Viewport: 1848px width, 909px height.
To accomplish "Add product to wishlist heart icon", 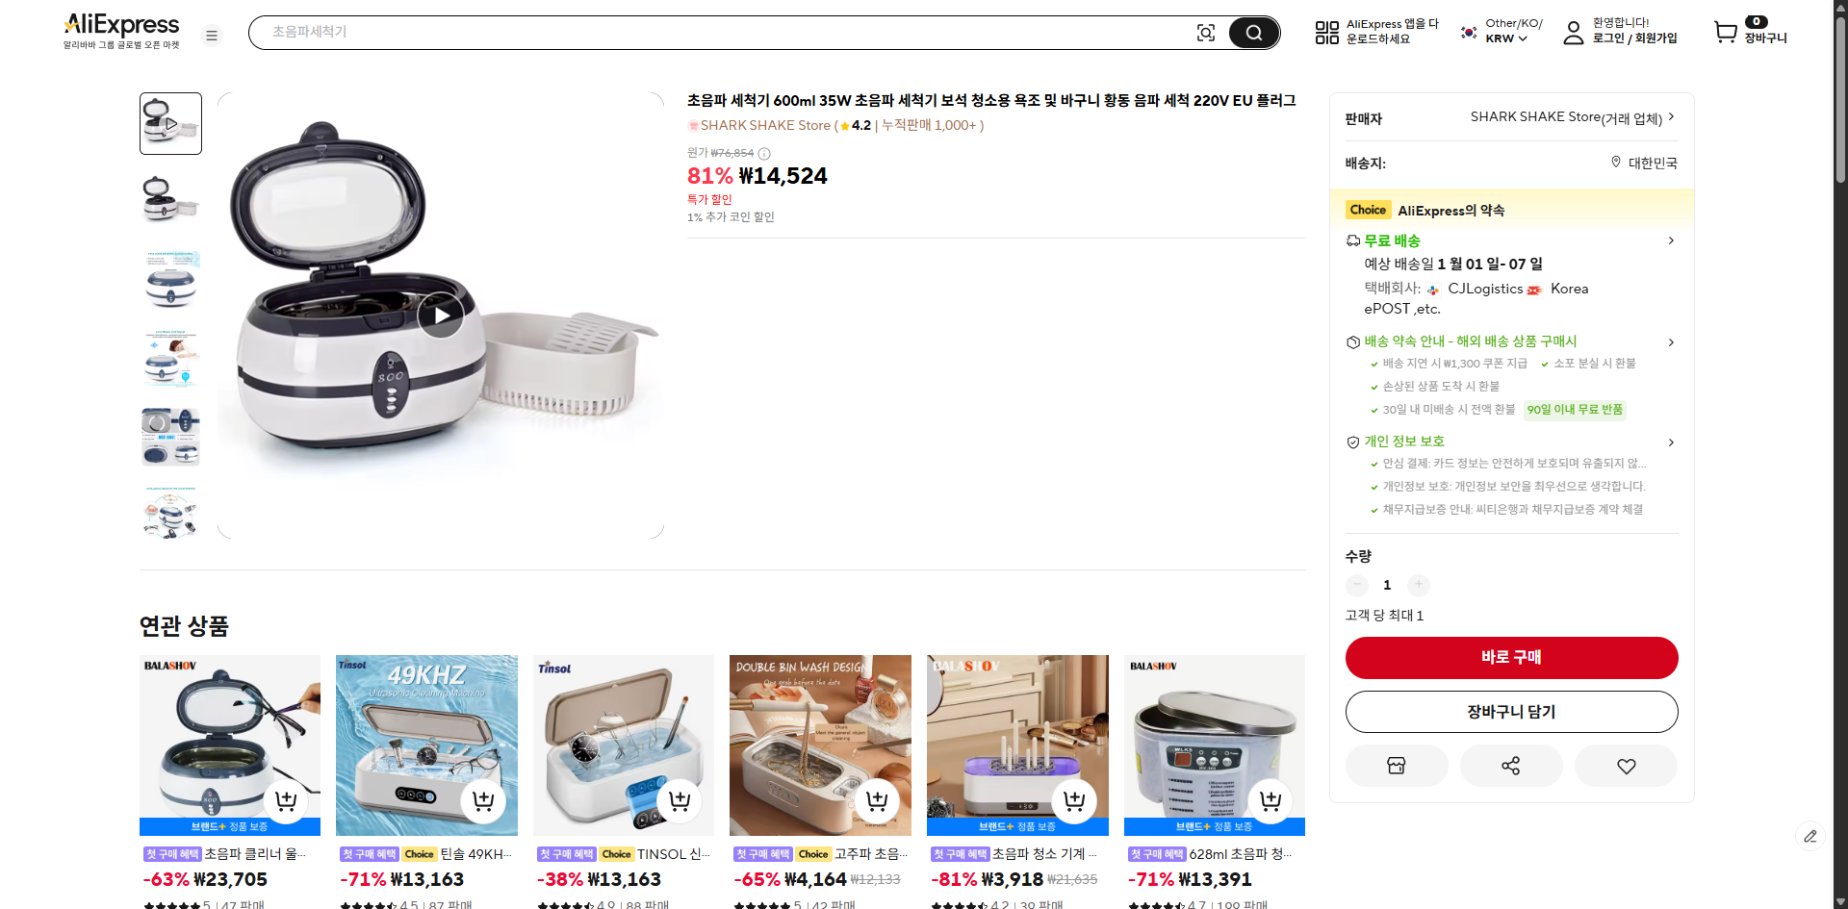I will [1626, 766].
